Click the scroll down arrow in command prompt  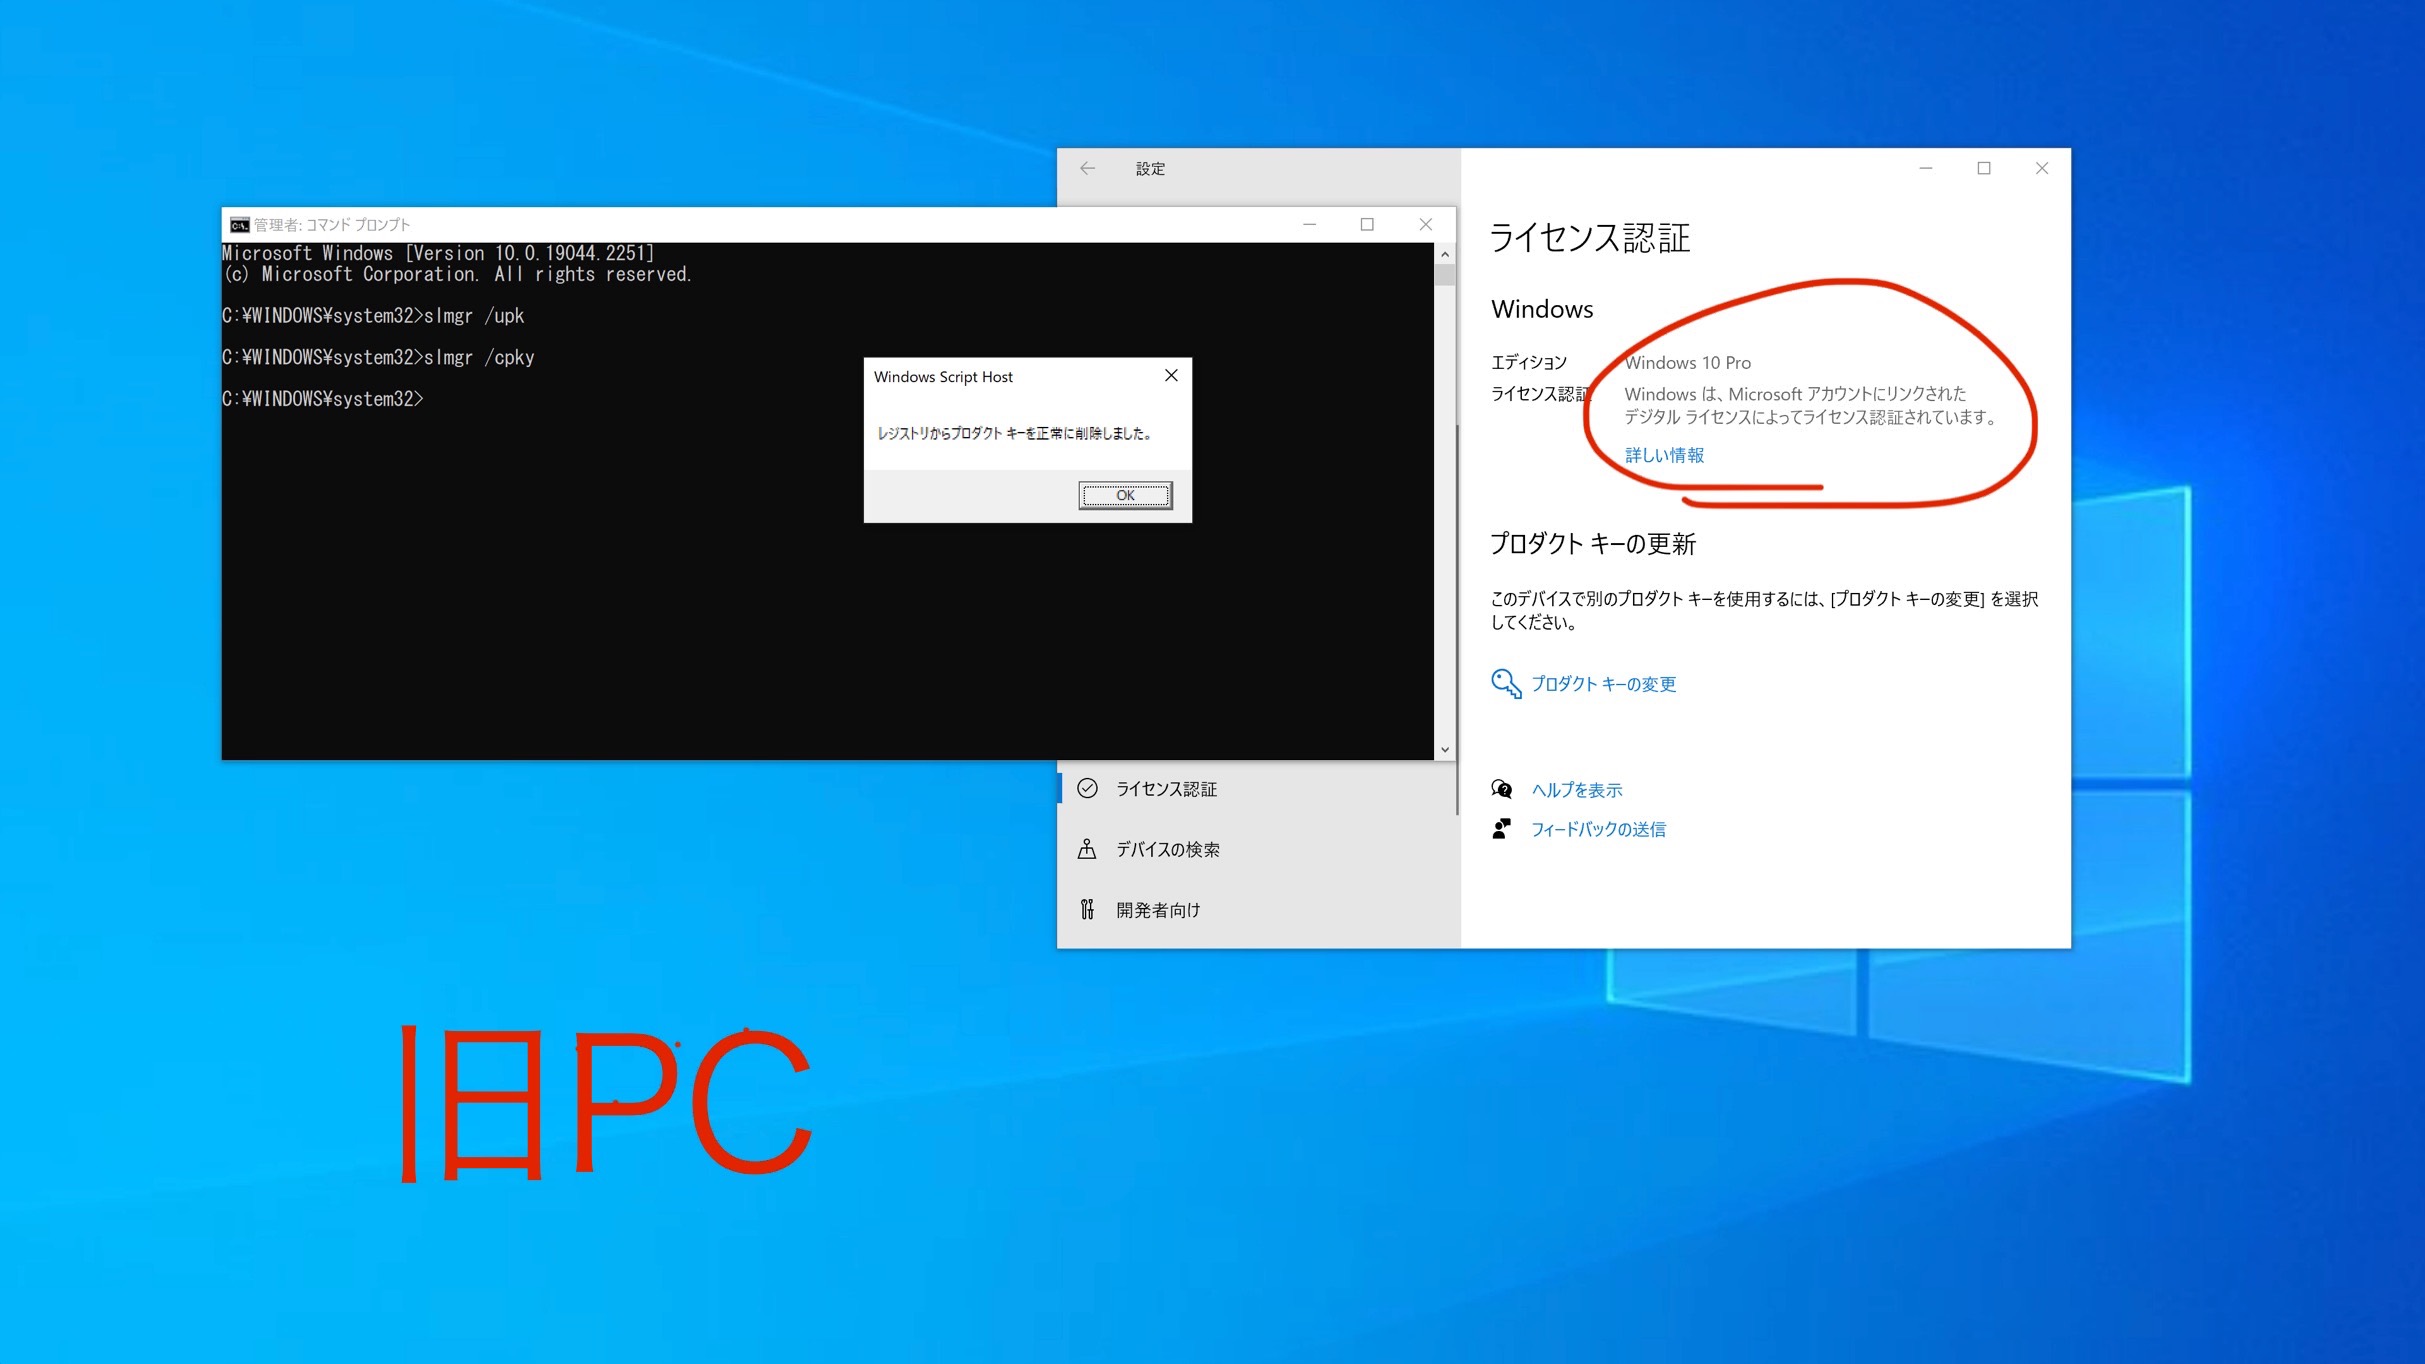tap(1444, 749)
